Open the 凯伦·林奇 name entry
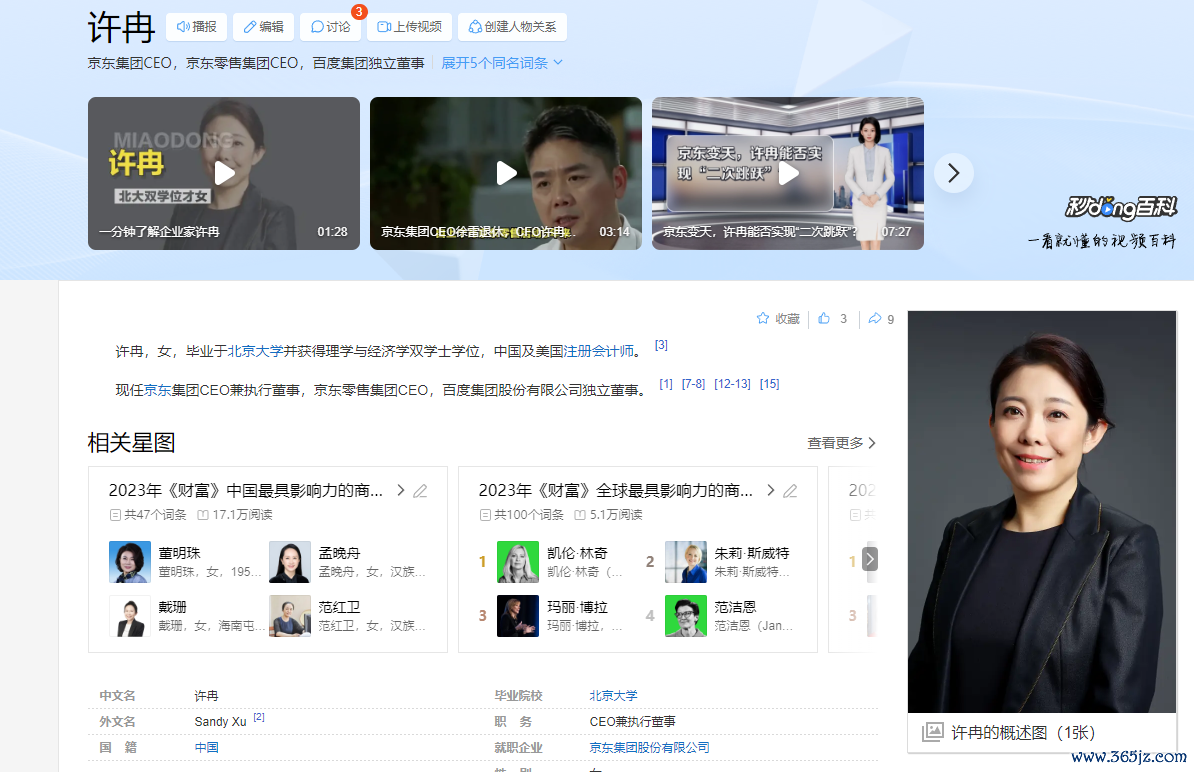1194x772 pixels. [x=577, y=553]
